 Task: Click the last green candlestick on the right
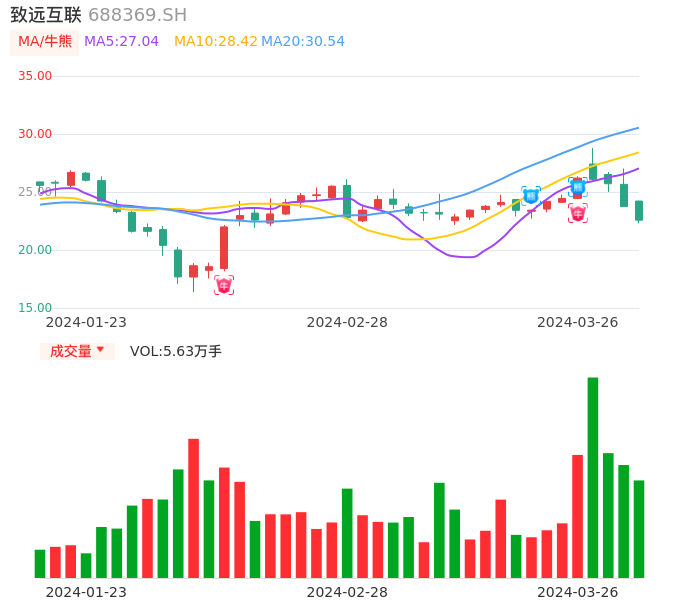639,211
